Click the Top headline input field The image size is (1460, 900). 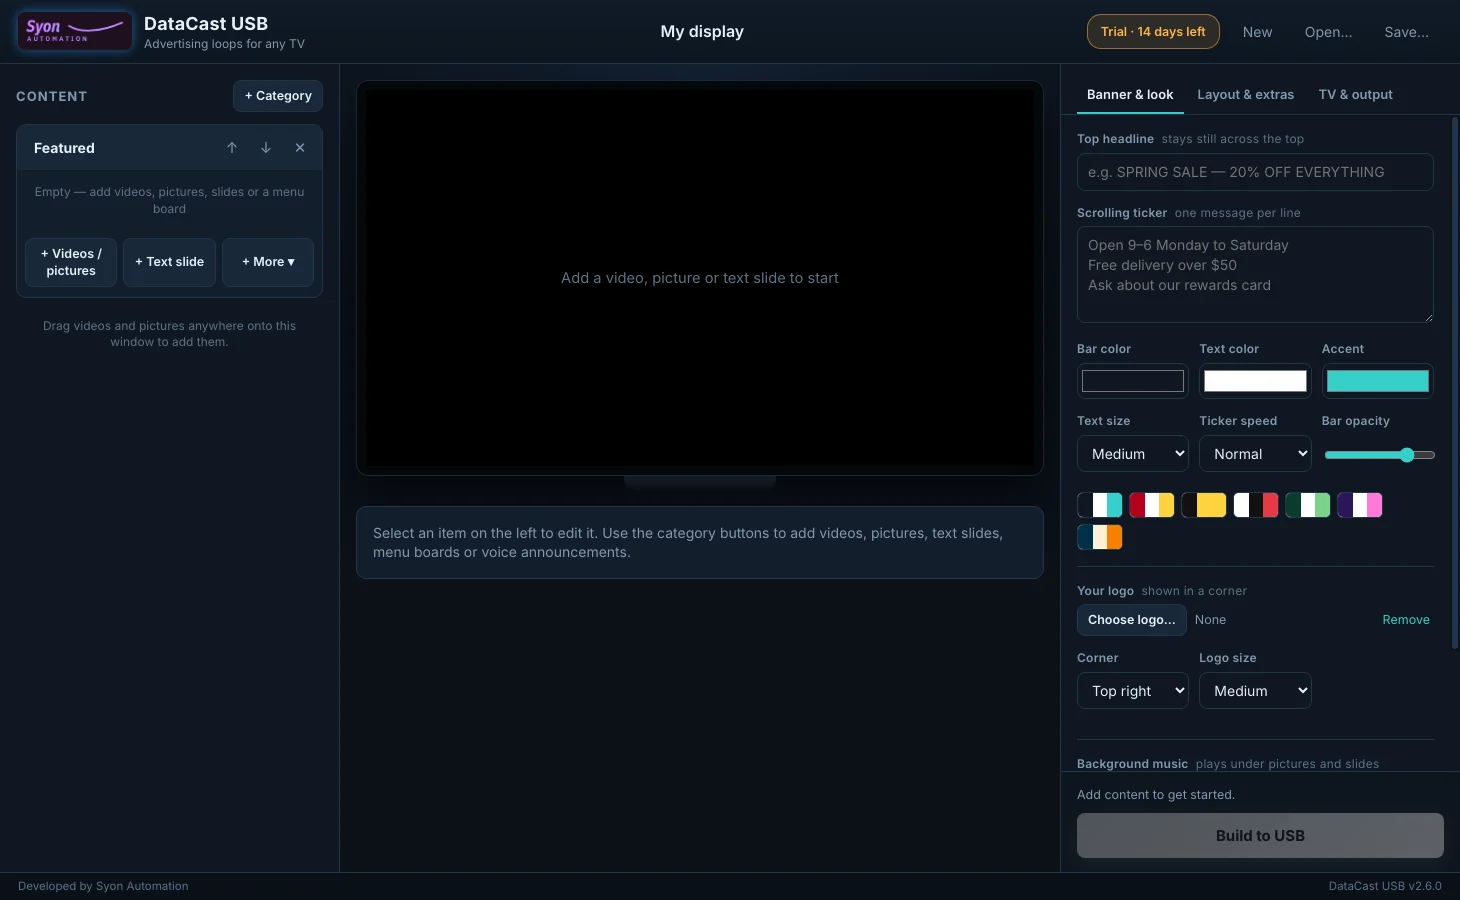[x=1255, y=172]
